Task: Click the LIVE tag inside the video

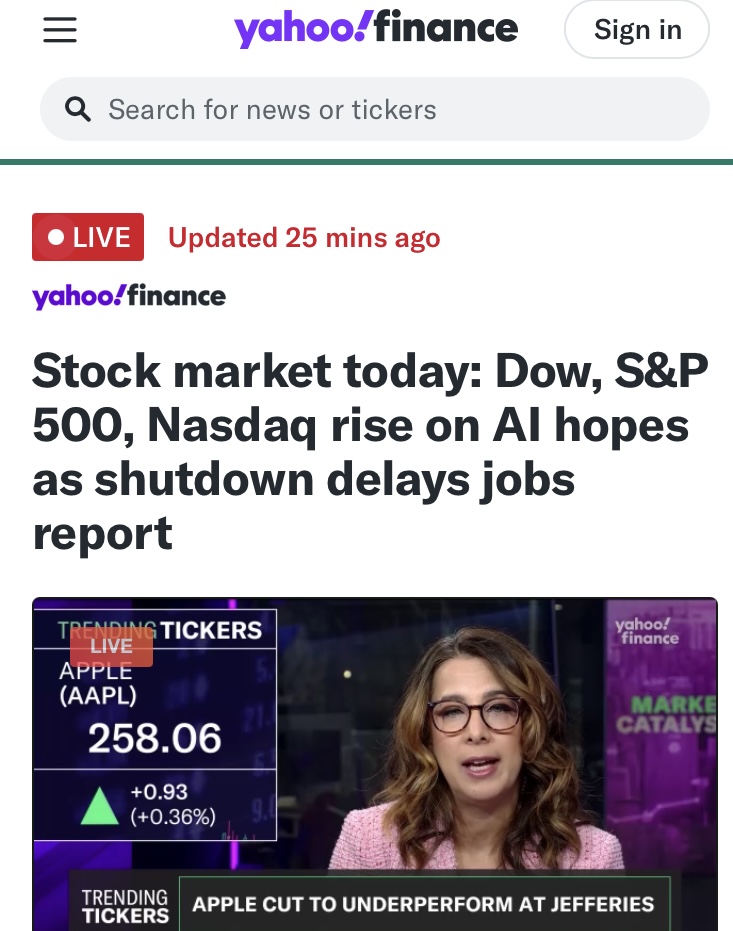Action: pos(111,646)
